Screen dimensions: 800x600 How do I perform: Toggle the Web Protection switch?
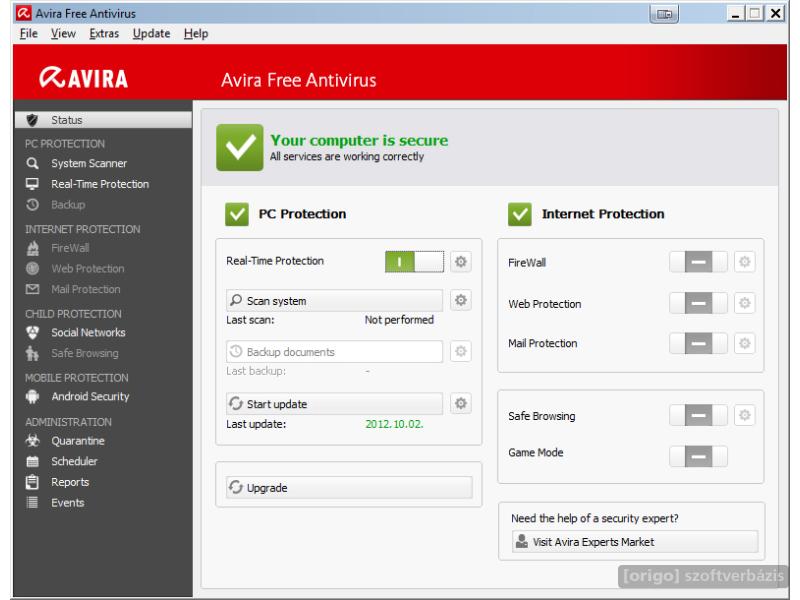[698, 303]
